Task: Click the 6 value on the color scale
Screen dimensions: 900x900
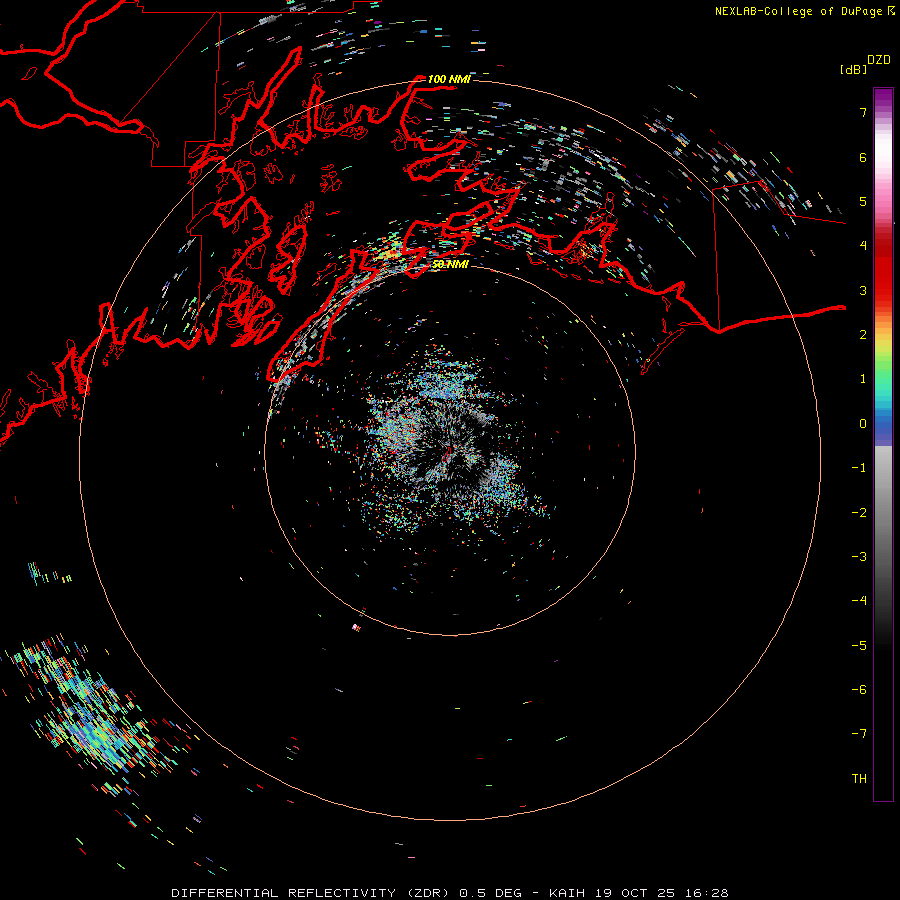Action: tap(863, 157)
